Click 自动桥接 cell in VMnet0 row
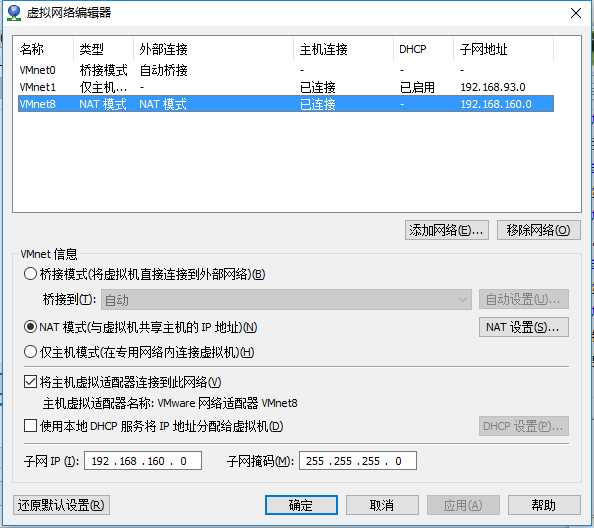This screenshot has height=528, width=594. tap(163, 70)
